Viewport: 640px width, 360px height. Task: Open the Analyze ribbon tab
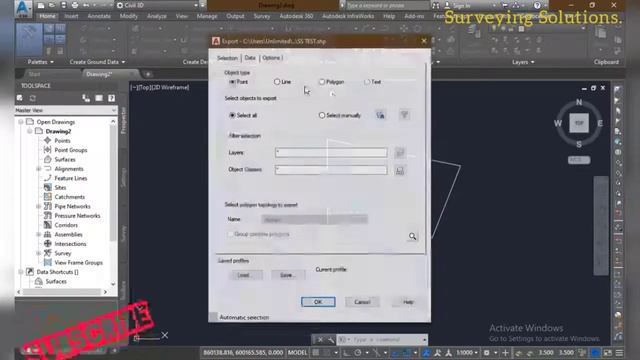point(157,16)
